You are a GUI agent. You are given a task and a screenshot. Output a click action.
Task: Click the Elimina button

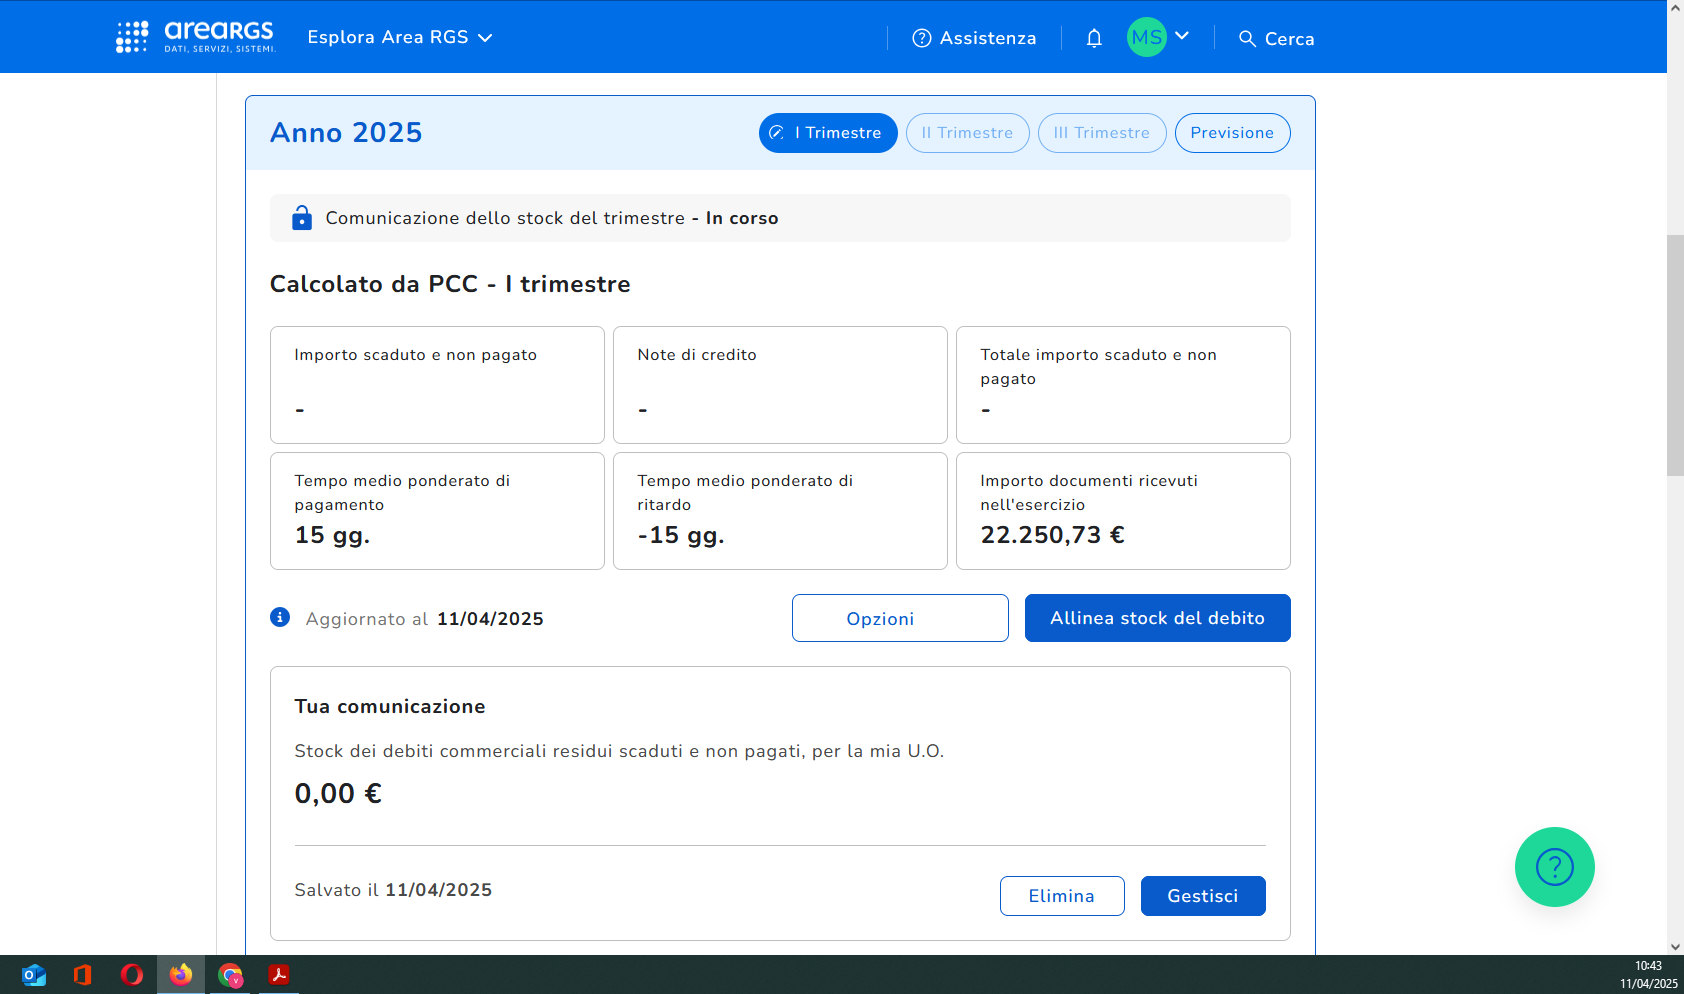pos(1062,896)
